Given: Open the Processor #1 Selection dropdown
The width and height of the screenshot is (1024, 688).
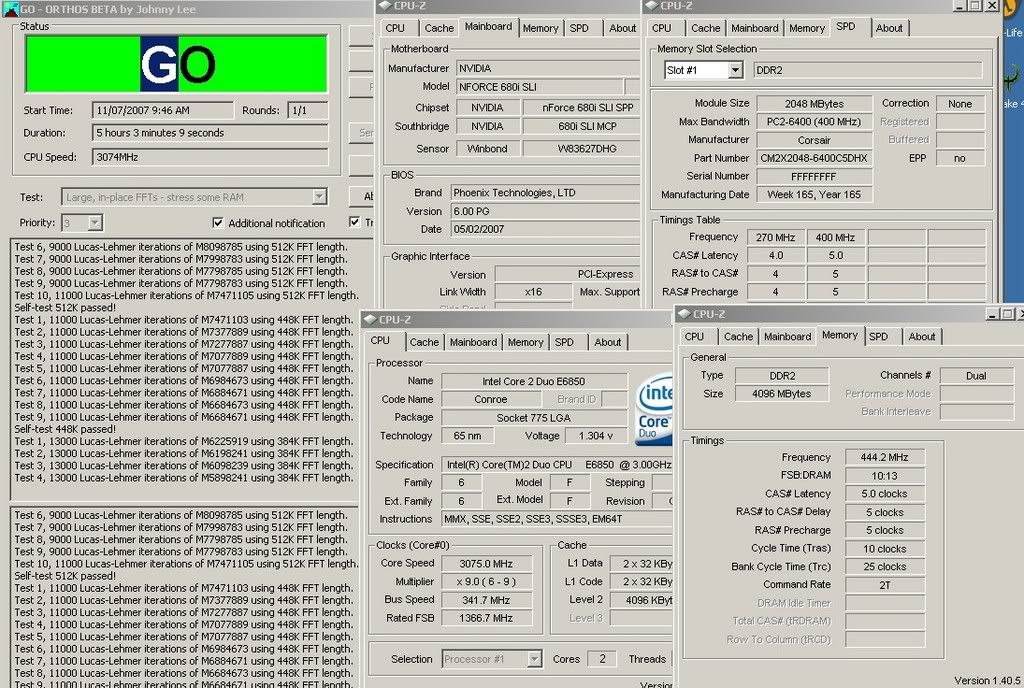Looking at the screenshot, I should pos(534,659).
